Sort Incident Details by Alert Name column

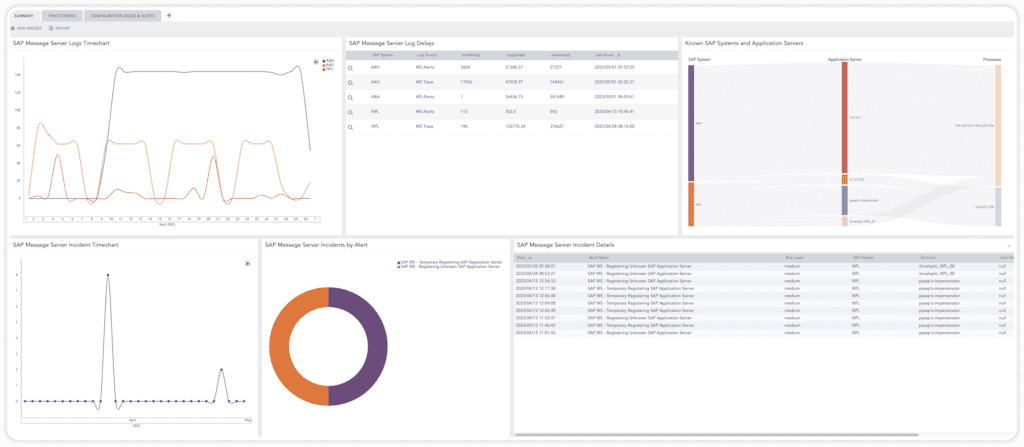tap(598, 258)
